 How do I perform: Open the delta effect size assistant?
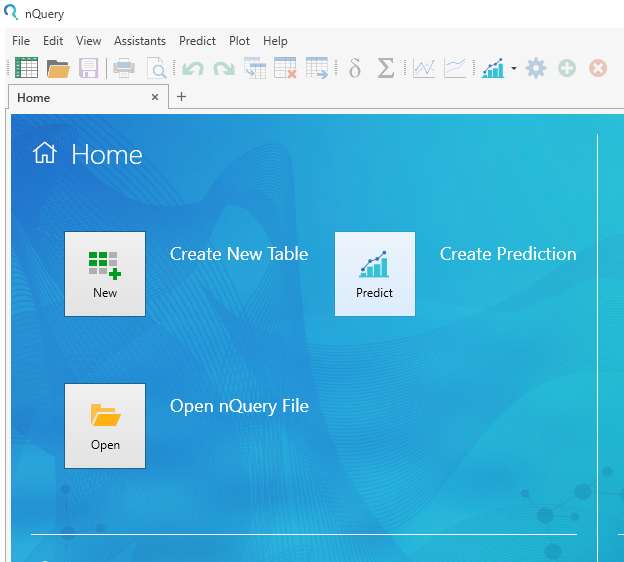coord(355,68)
